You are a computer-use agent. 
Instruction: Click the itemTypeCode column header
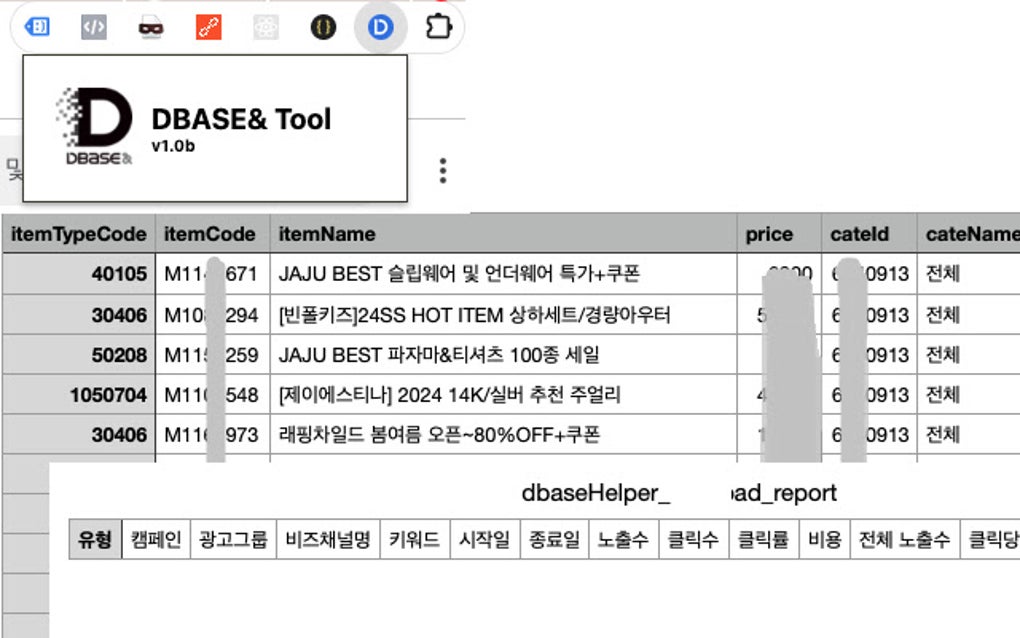[x=79, y=234]
